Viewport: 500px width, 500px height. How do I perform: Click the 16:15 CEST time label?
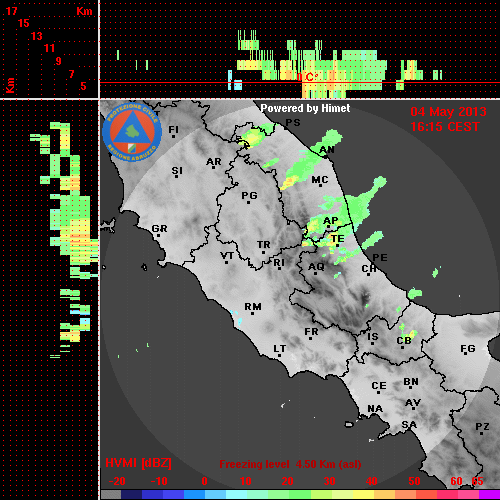[445, 127]
